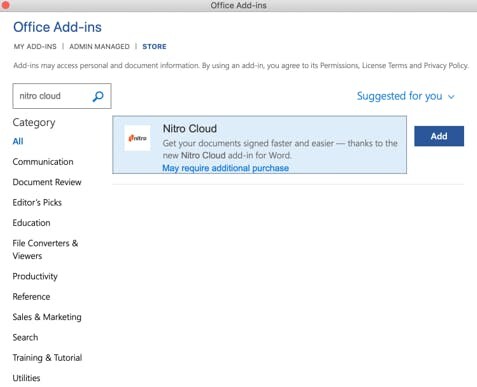Click the Nitro Cloud description text
Image resolution: width=477 pixels, height=387 pixels.
[280, 149]
